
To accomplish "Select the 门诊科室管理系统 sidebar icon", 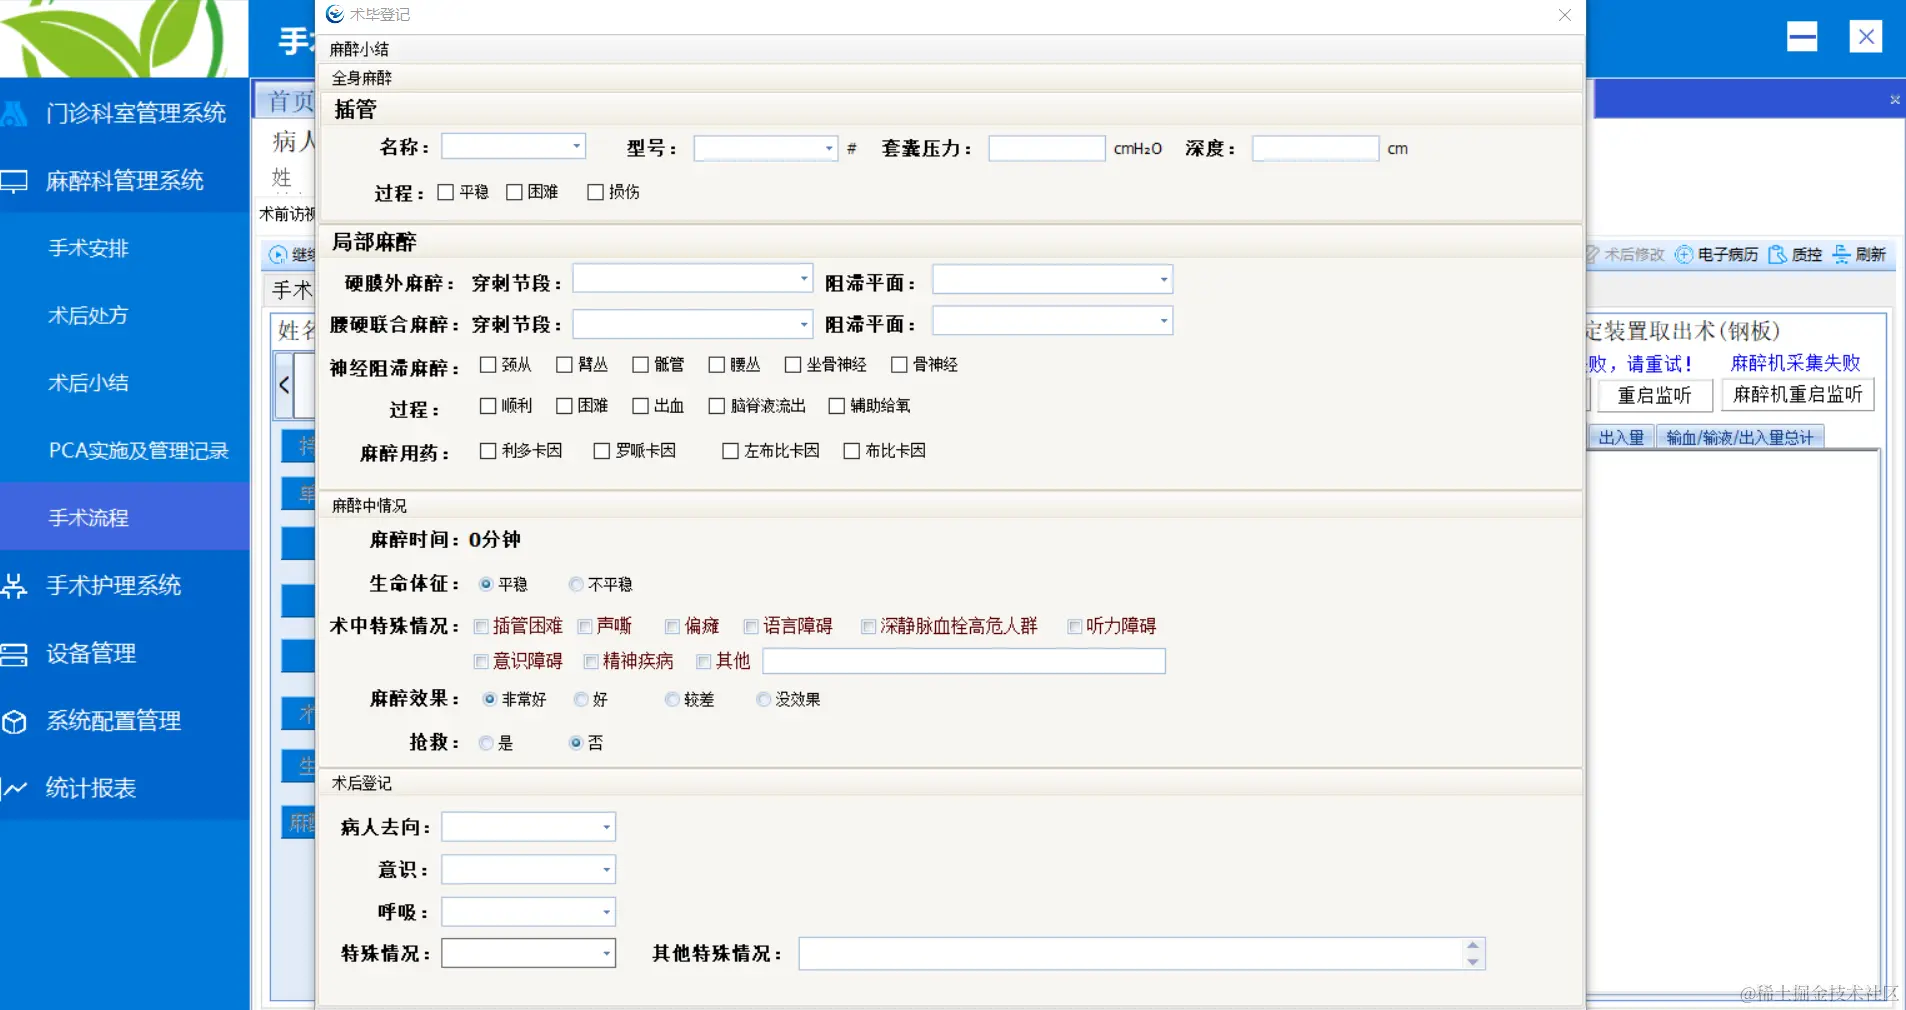I will click(x=14, y=113).
